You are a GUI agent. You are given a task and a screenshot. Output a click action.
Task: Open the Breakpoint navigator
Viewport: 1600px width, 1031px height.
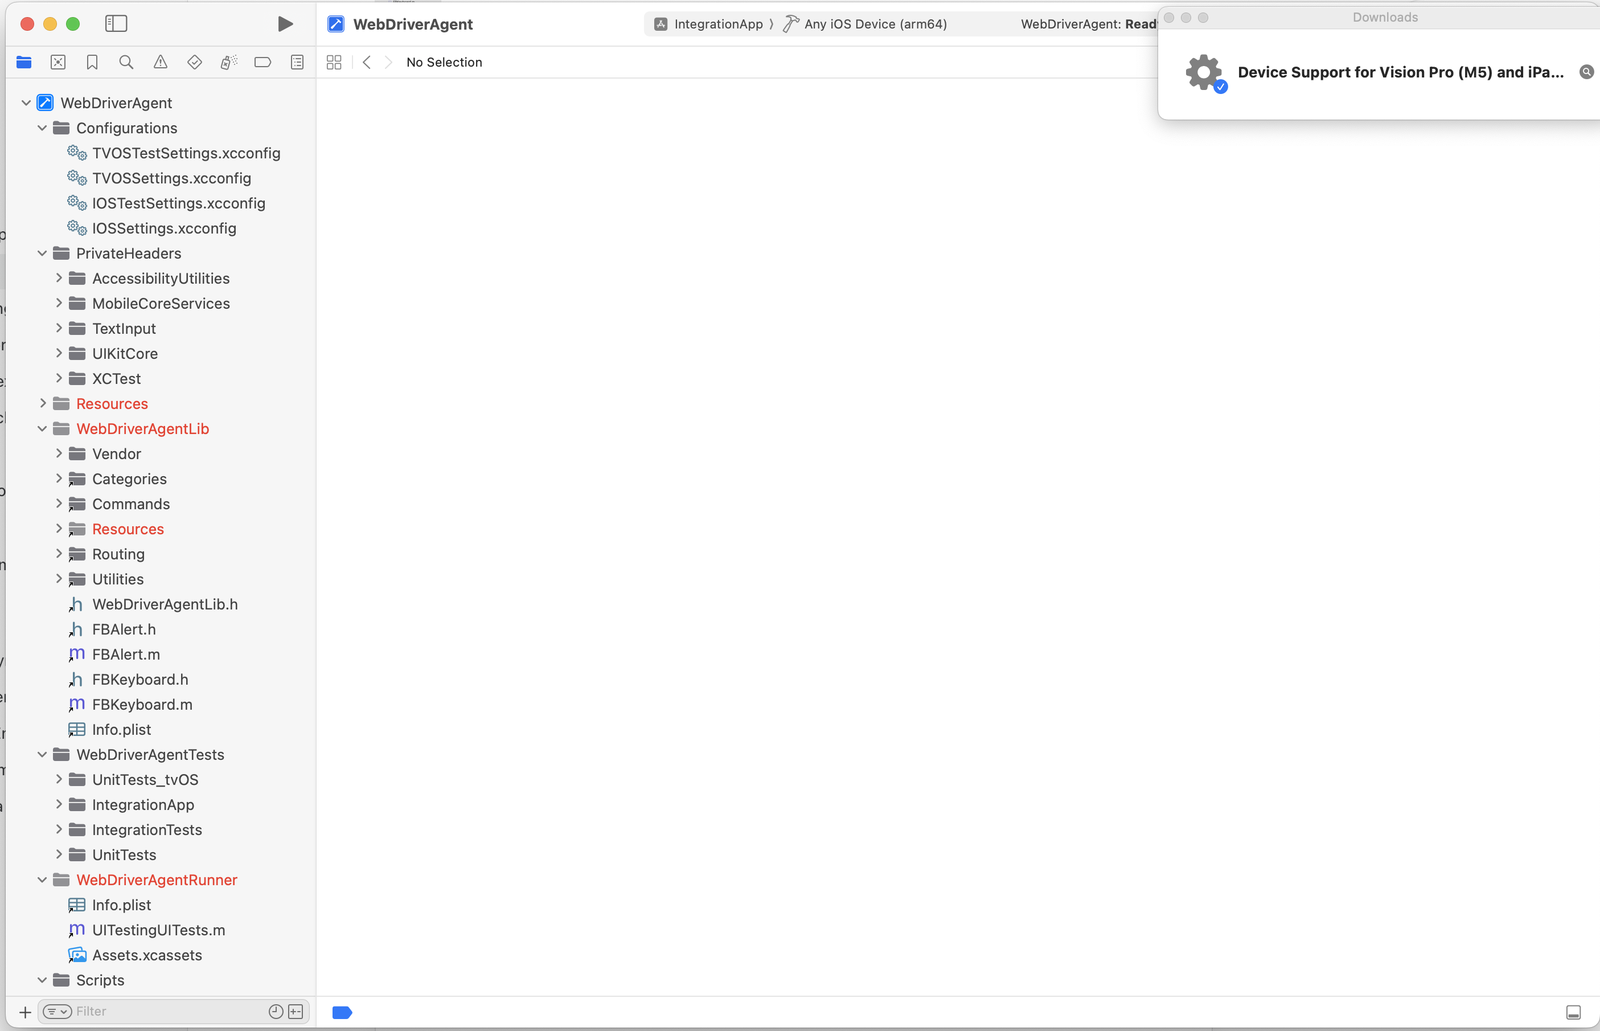(262, 62)
